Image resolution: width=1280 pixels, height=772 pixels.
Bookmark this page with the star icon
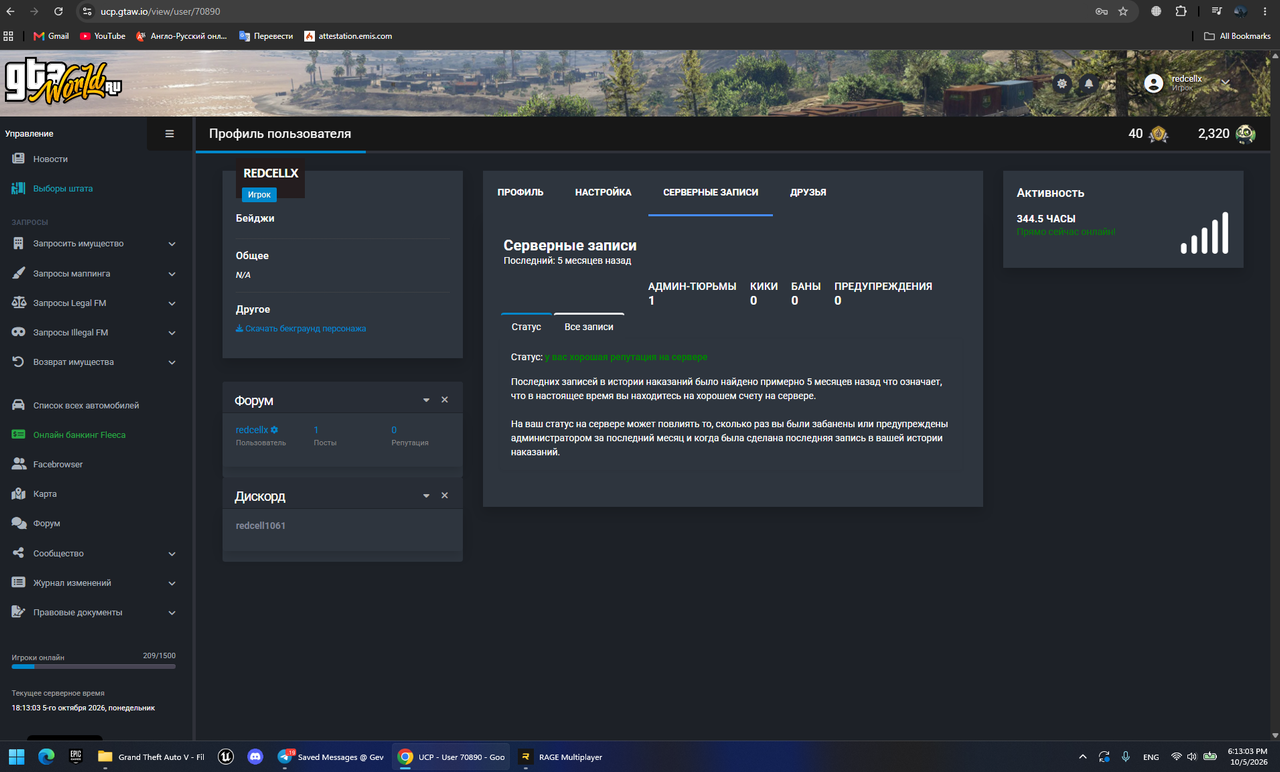[1123, 12]
